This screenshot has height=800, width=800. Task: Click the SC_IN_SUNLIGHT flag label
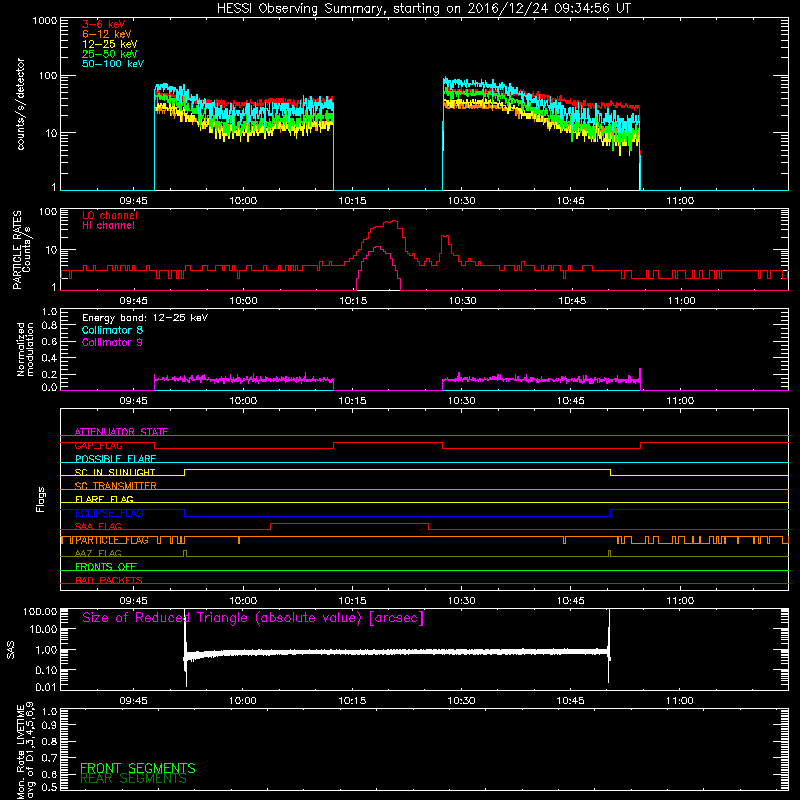(x=115, y=472)
